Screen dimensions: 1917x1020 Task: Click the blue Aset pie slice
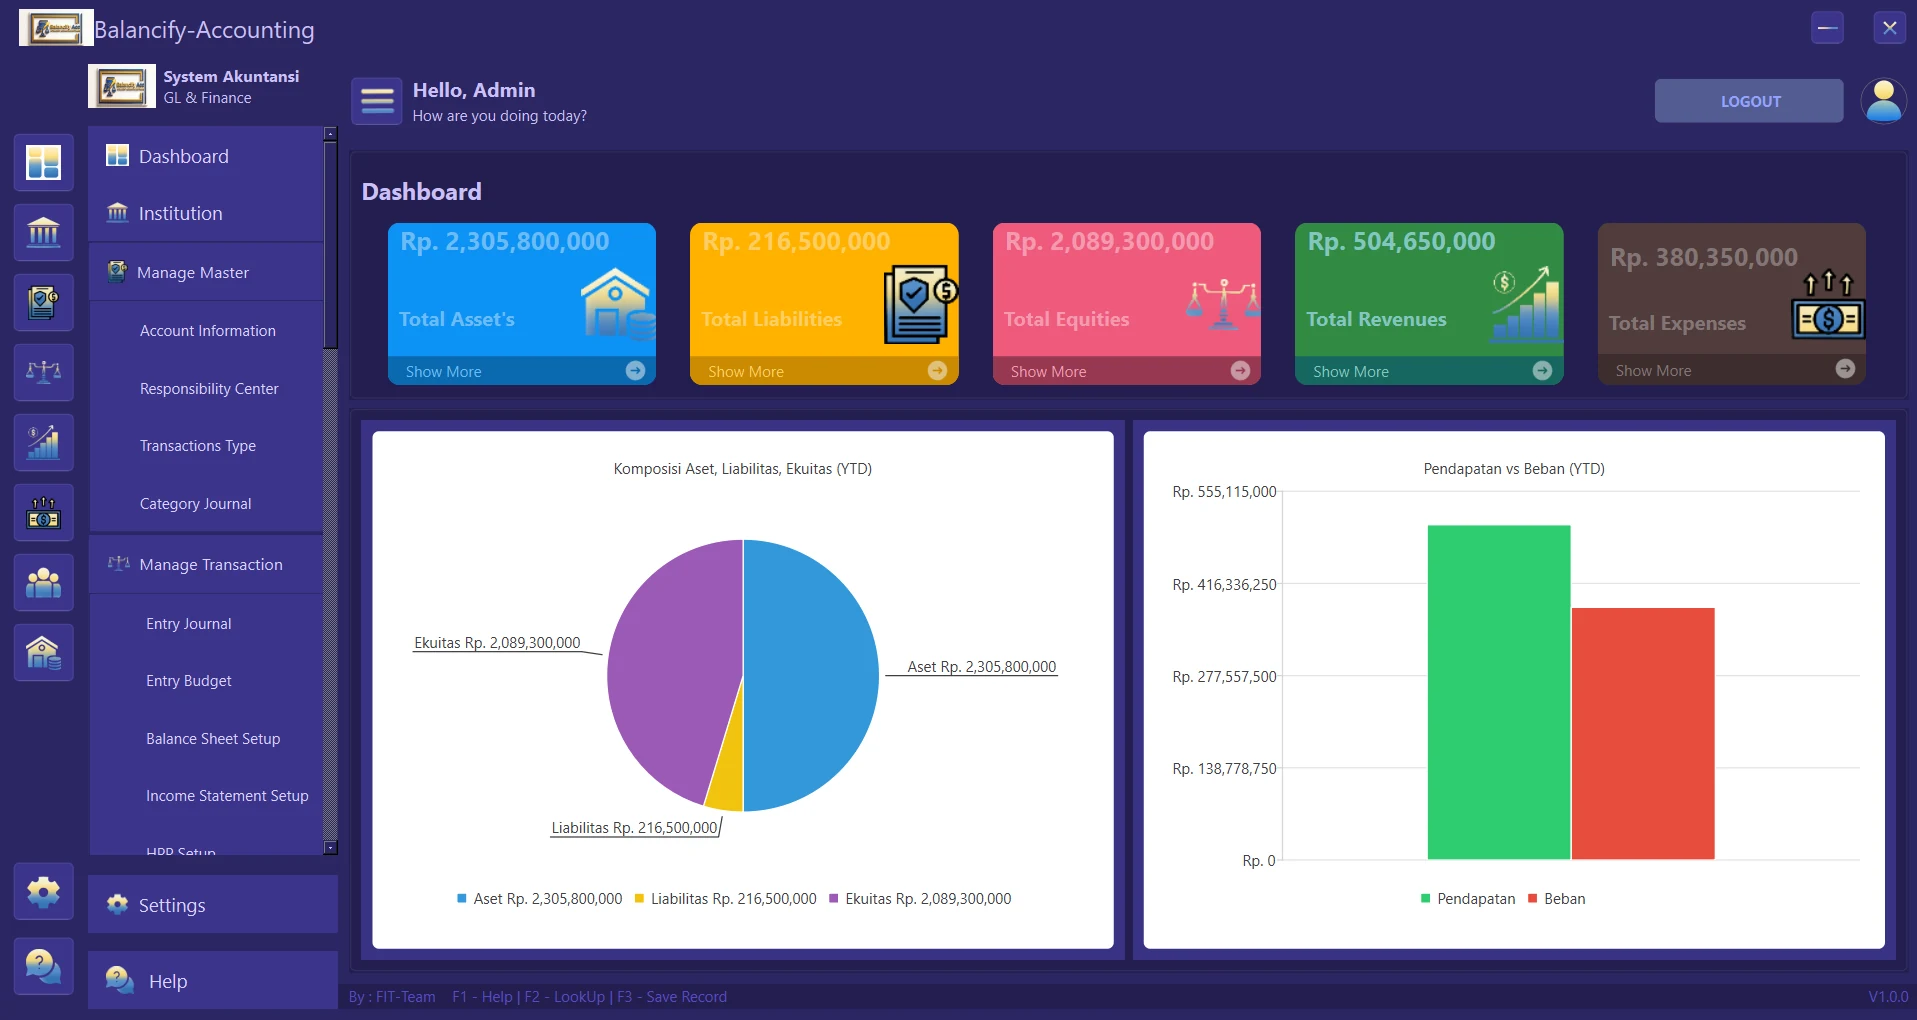pyautogui.click(x=812, y=675)
